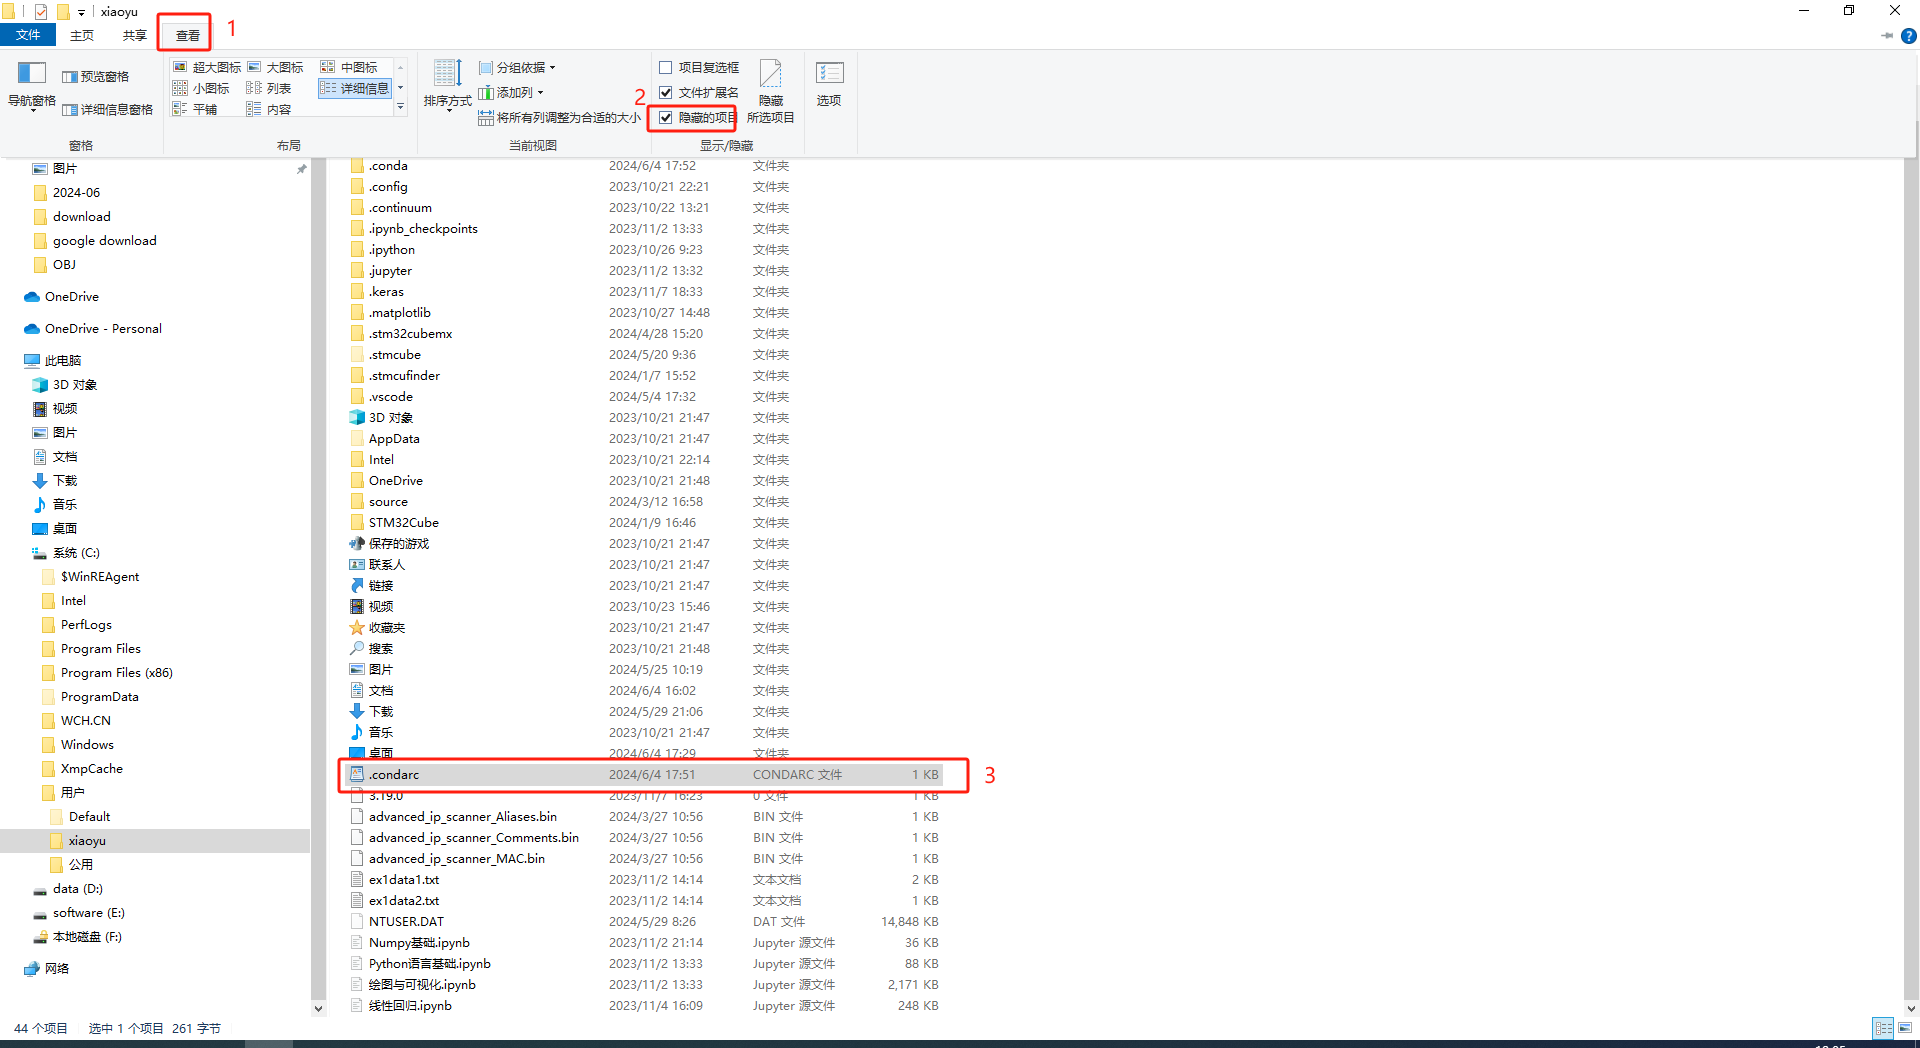The width and height of the screenshot is (1920, 1048).
Task: Select Program Files (x86) folder in tree
Action: (108, 673)
